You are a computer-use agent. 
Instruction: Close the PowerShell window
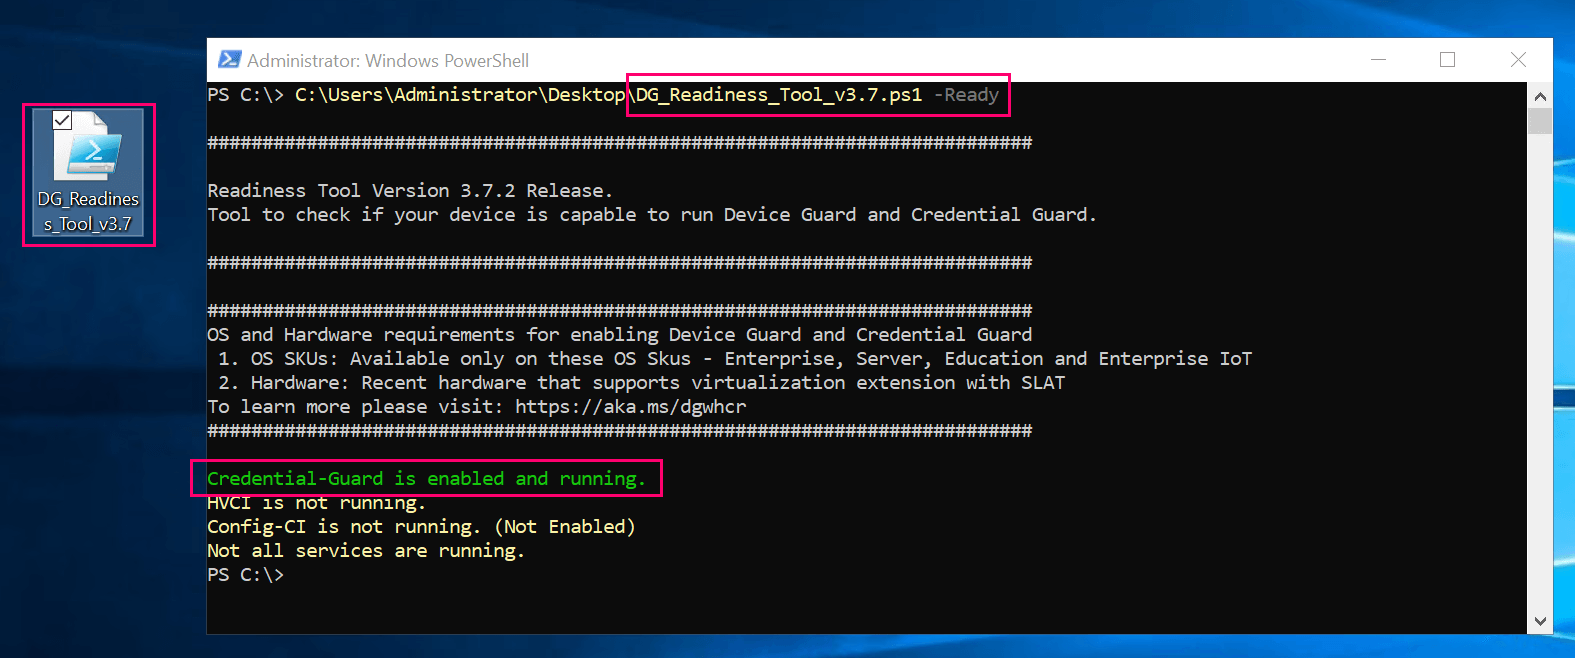[x=1518, y=60]
